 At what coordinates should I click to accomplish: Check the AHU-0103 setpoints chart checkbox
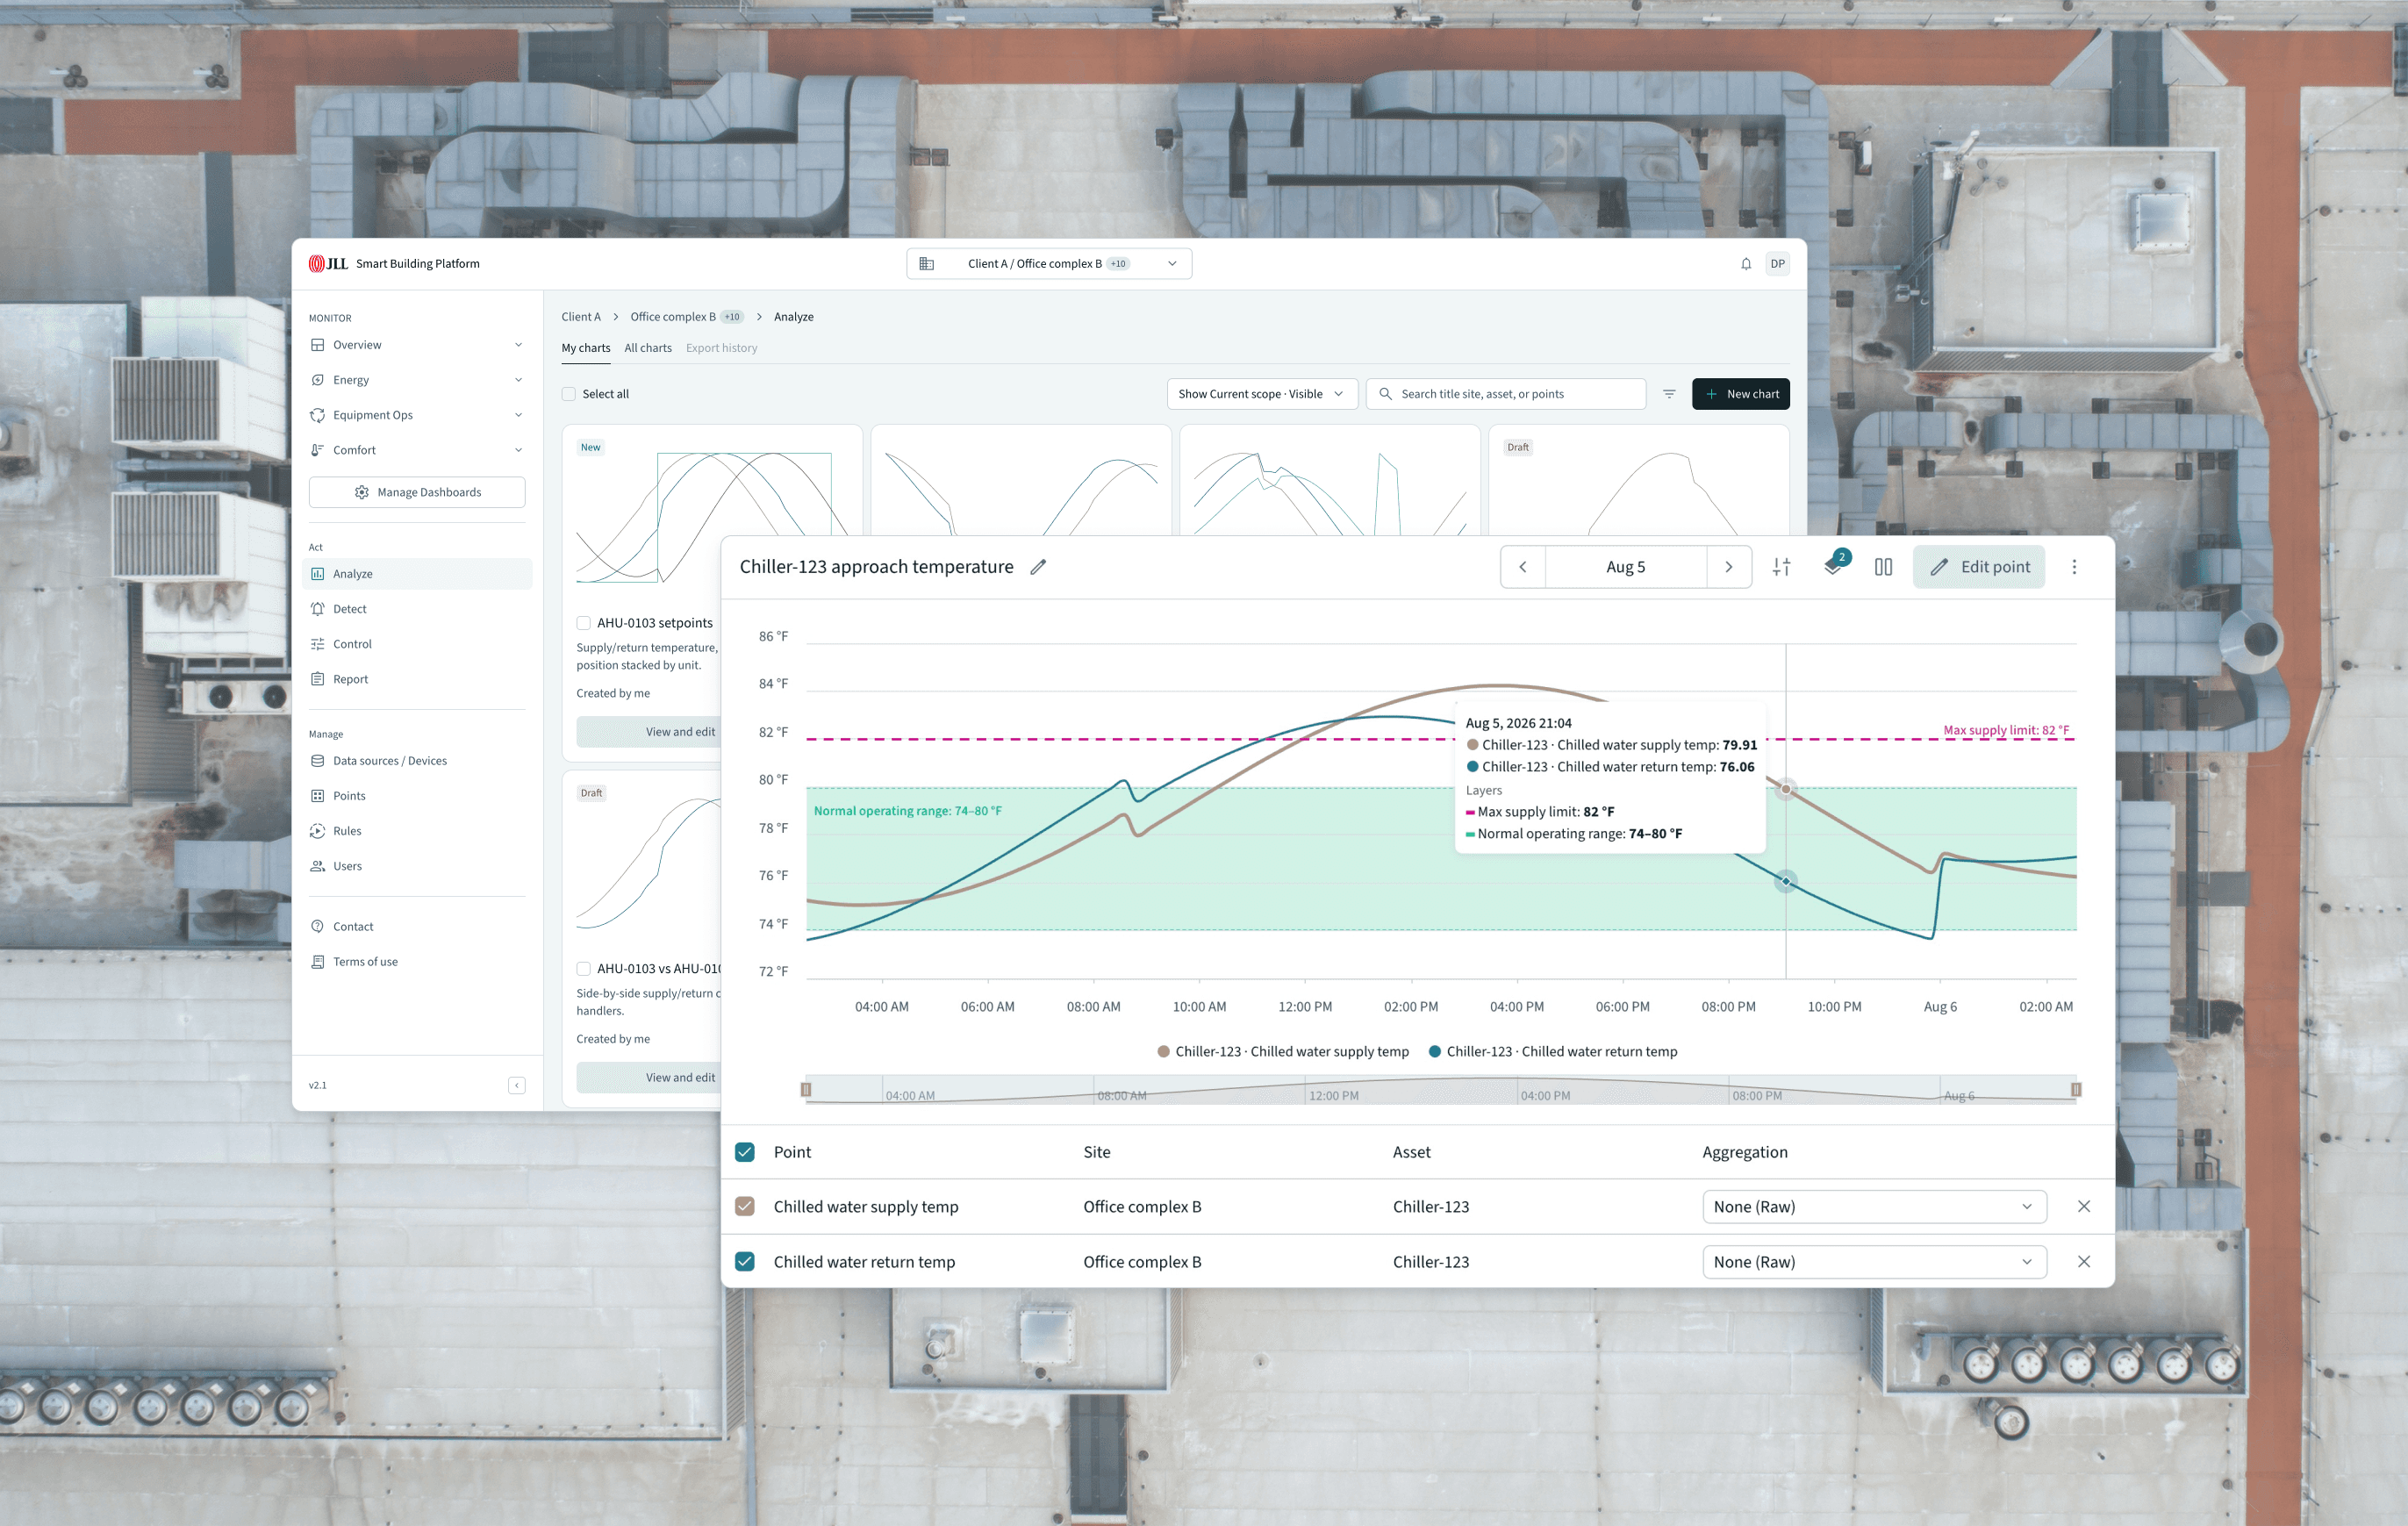coord(583,623)
